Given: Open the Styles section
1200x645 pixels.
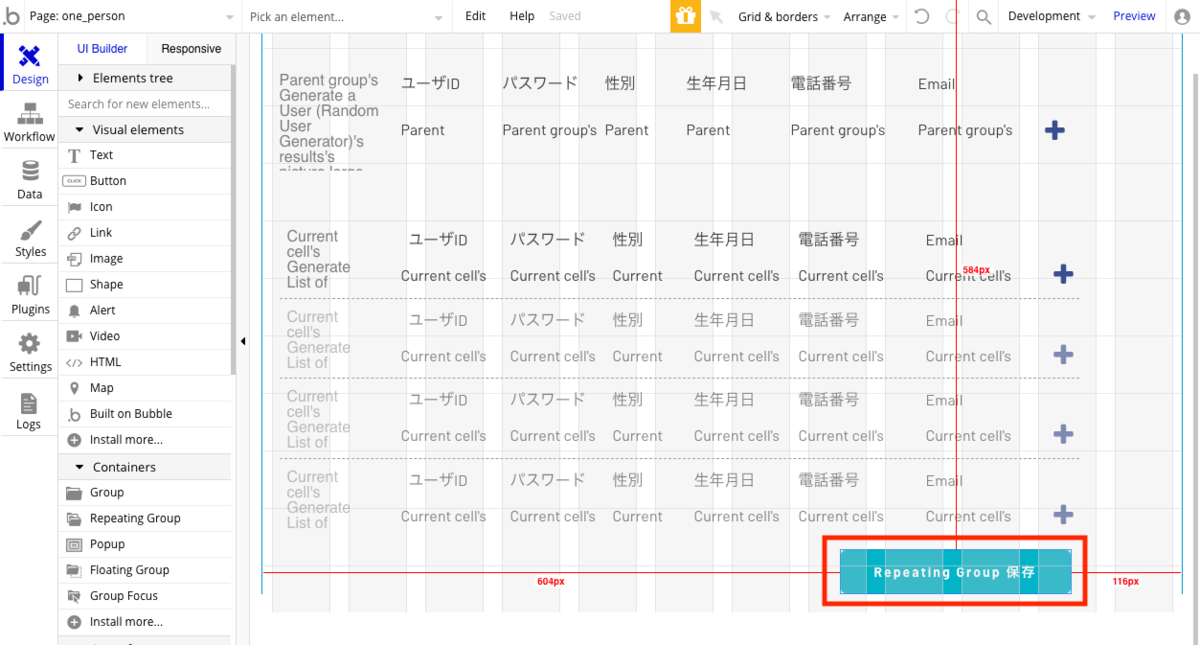Looking at the screenshot, I should (x=30, y=238).
